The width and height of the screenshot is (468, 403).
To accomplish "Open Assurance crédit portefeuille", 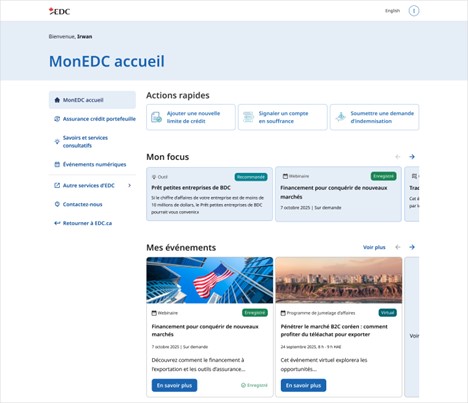I will coord(99,119).
